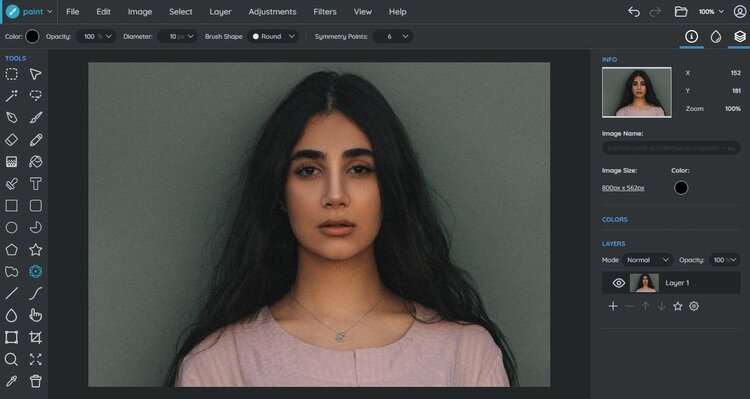Hide Layer 1 with eye icon

(618, 283)
